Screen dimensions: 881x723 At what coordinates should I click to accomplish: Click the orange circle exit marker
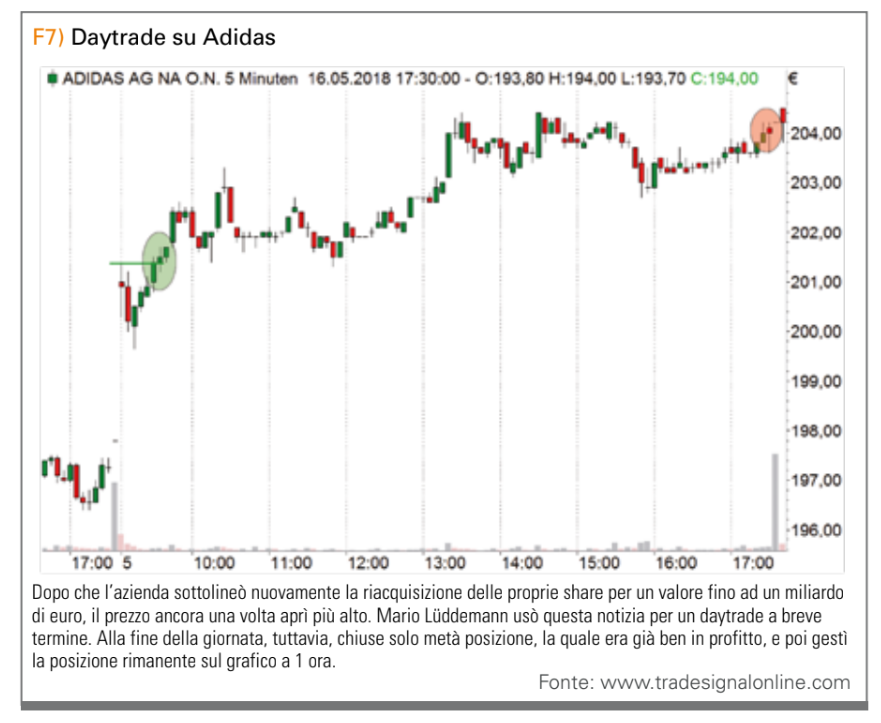[x=767, y=129]
